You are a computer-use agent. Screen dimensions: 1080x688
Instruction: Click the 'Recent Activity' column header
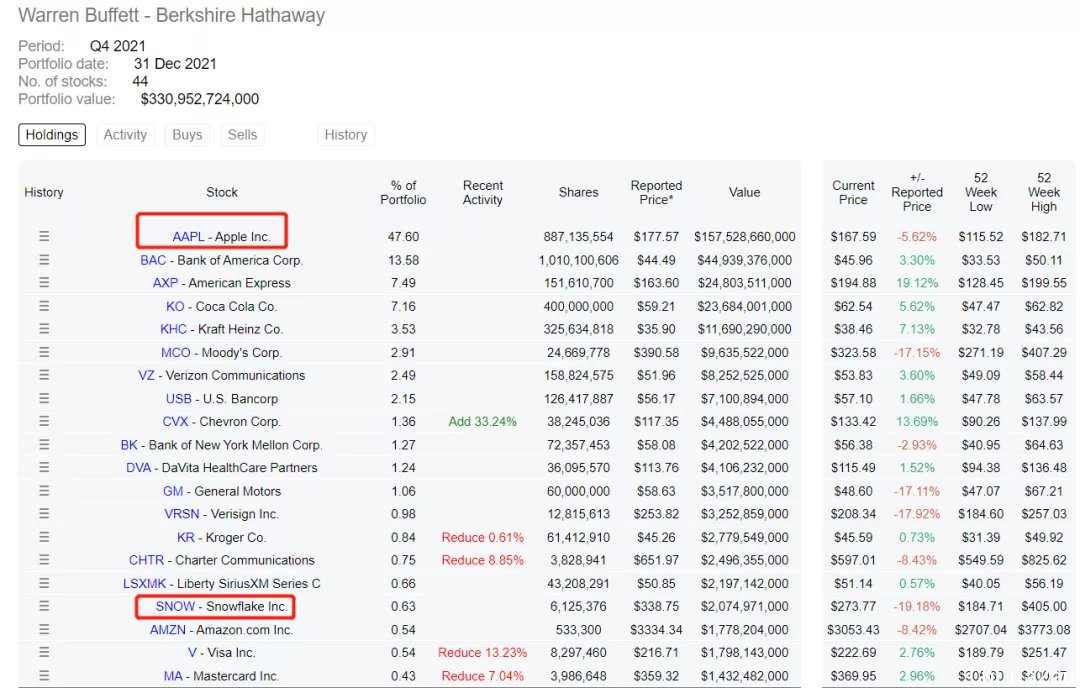point(483,192)
